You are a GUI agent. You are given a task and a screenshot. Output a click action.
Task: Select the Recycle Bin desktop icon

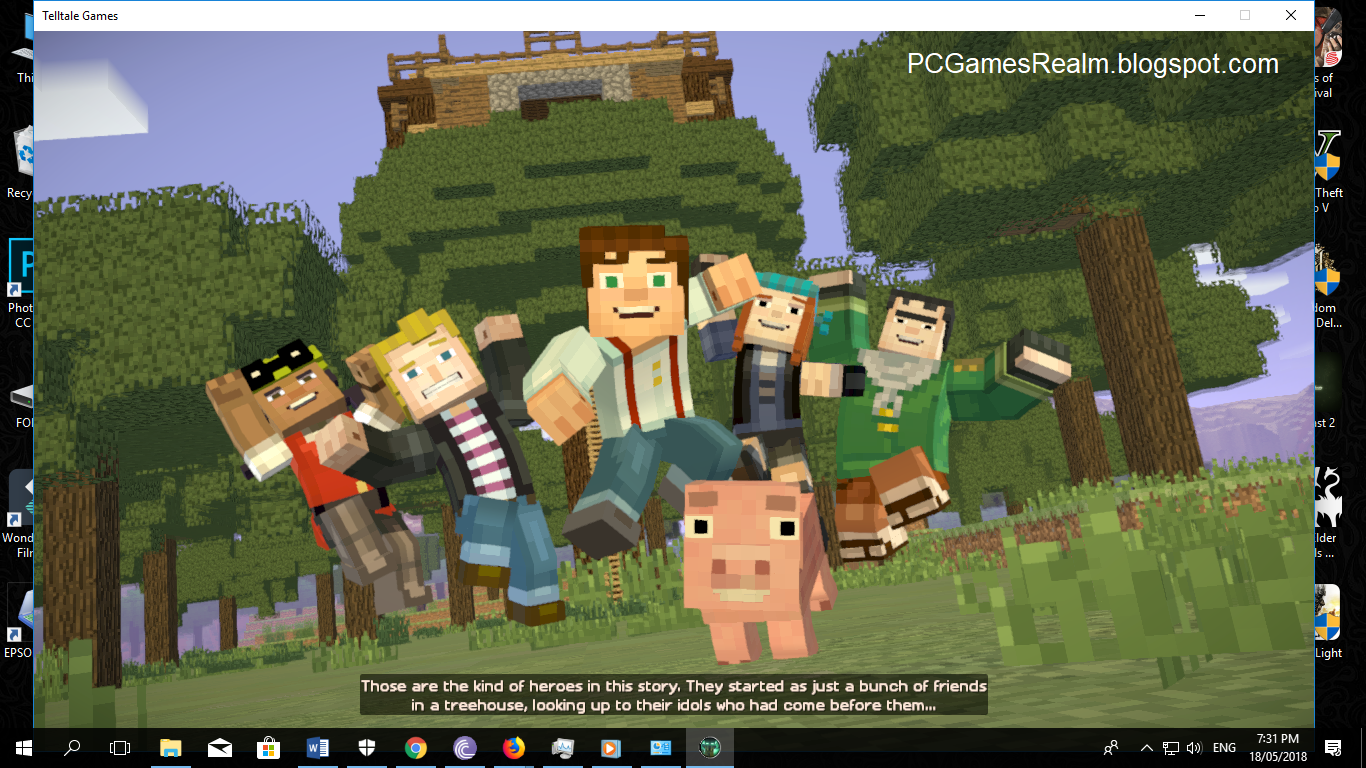coord(20,160)
